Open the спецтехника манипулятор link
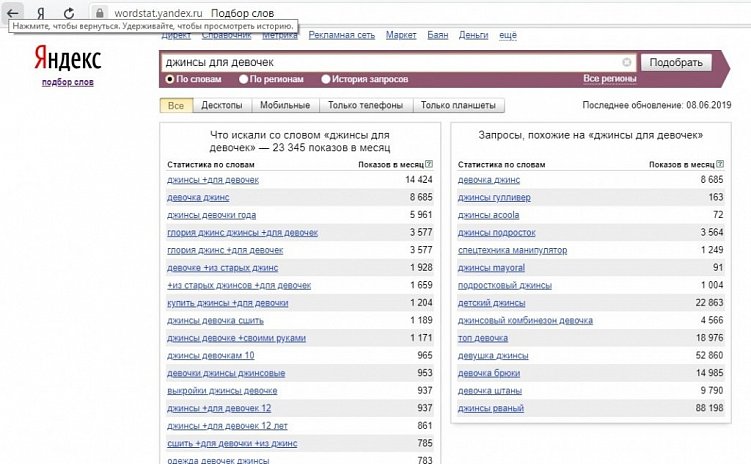 tap(512, 250)
